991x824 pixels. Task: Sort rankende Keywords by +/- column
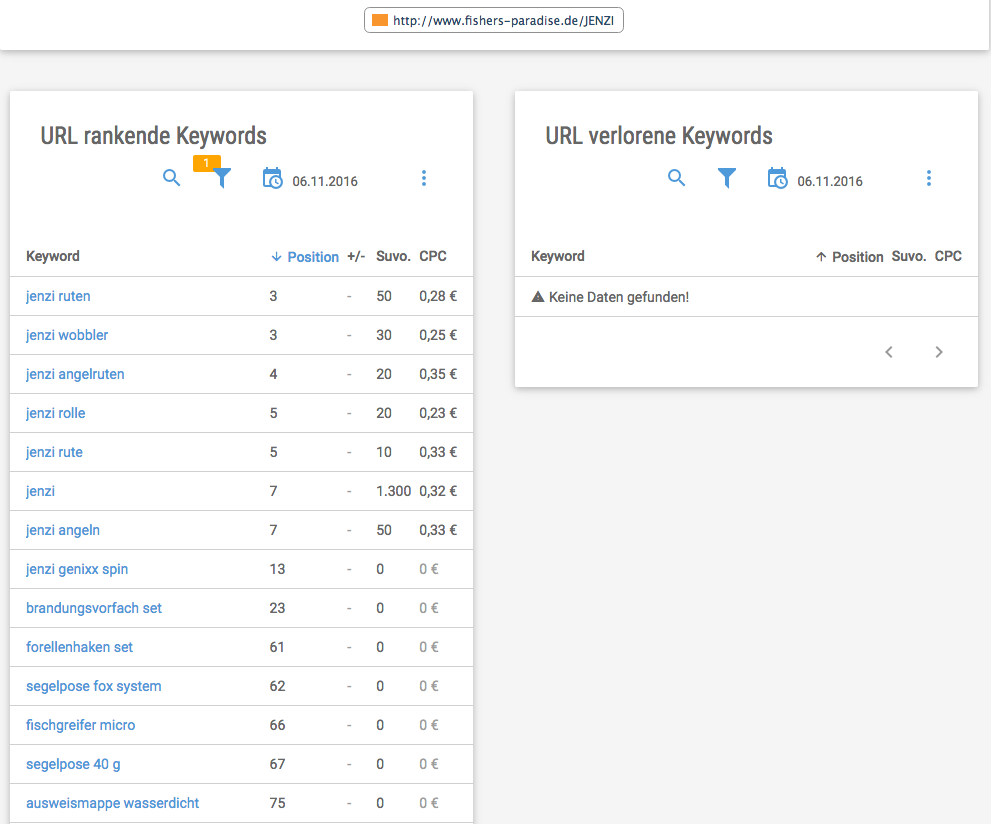click(356, 256)
